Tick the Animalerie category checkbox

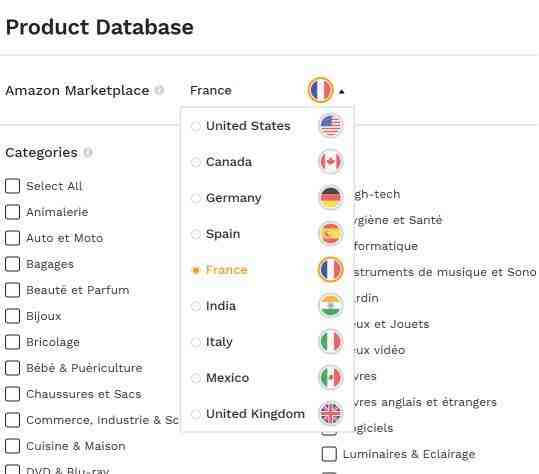click(x=12, y=212)
